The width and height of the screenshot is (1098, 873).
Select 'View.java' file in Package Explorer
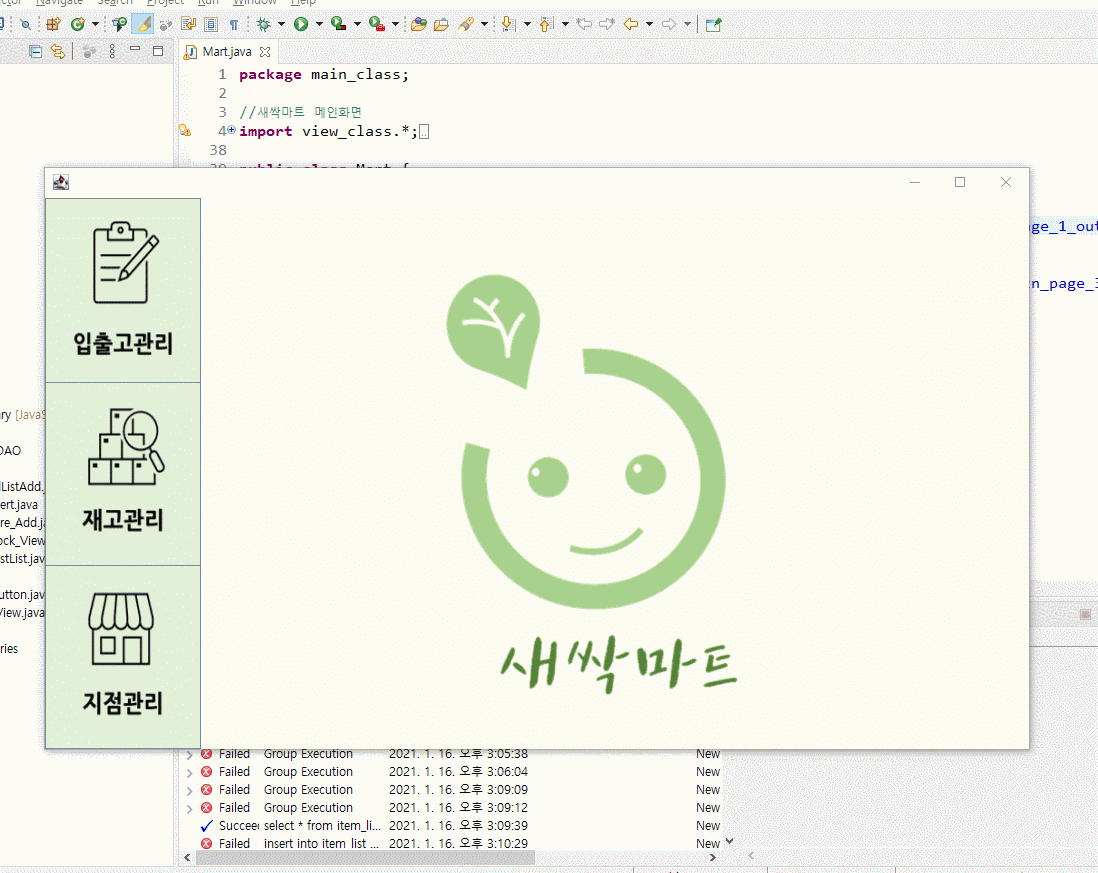pos(22,613)
